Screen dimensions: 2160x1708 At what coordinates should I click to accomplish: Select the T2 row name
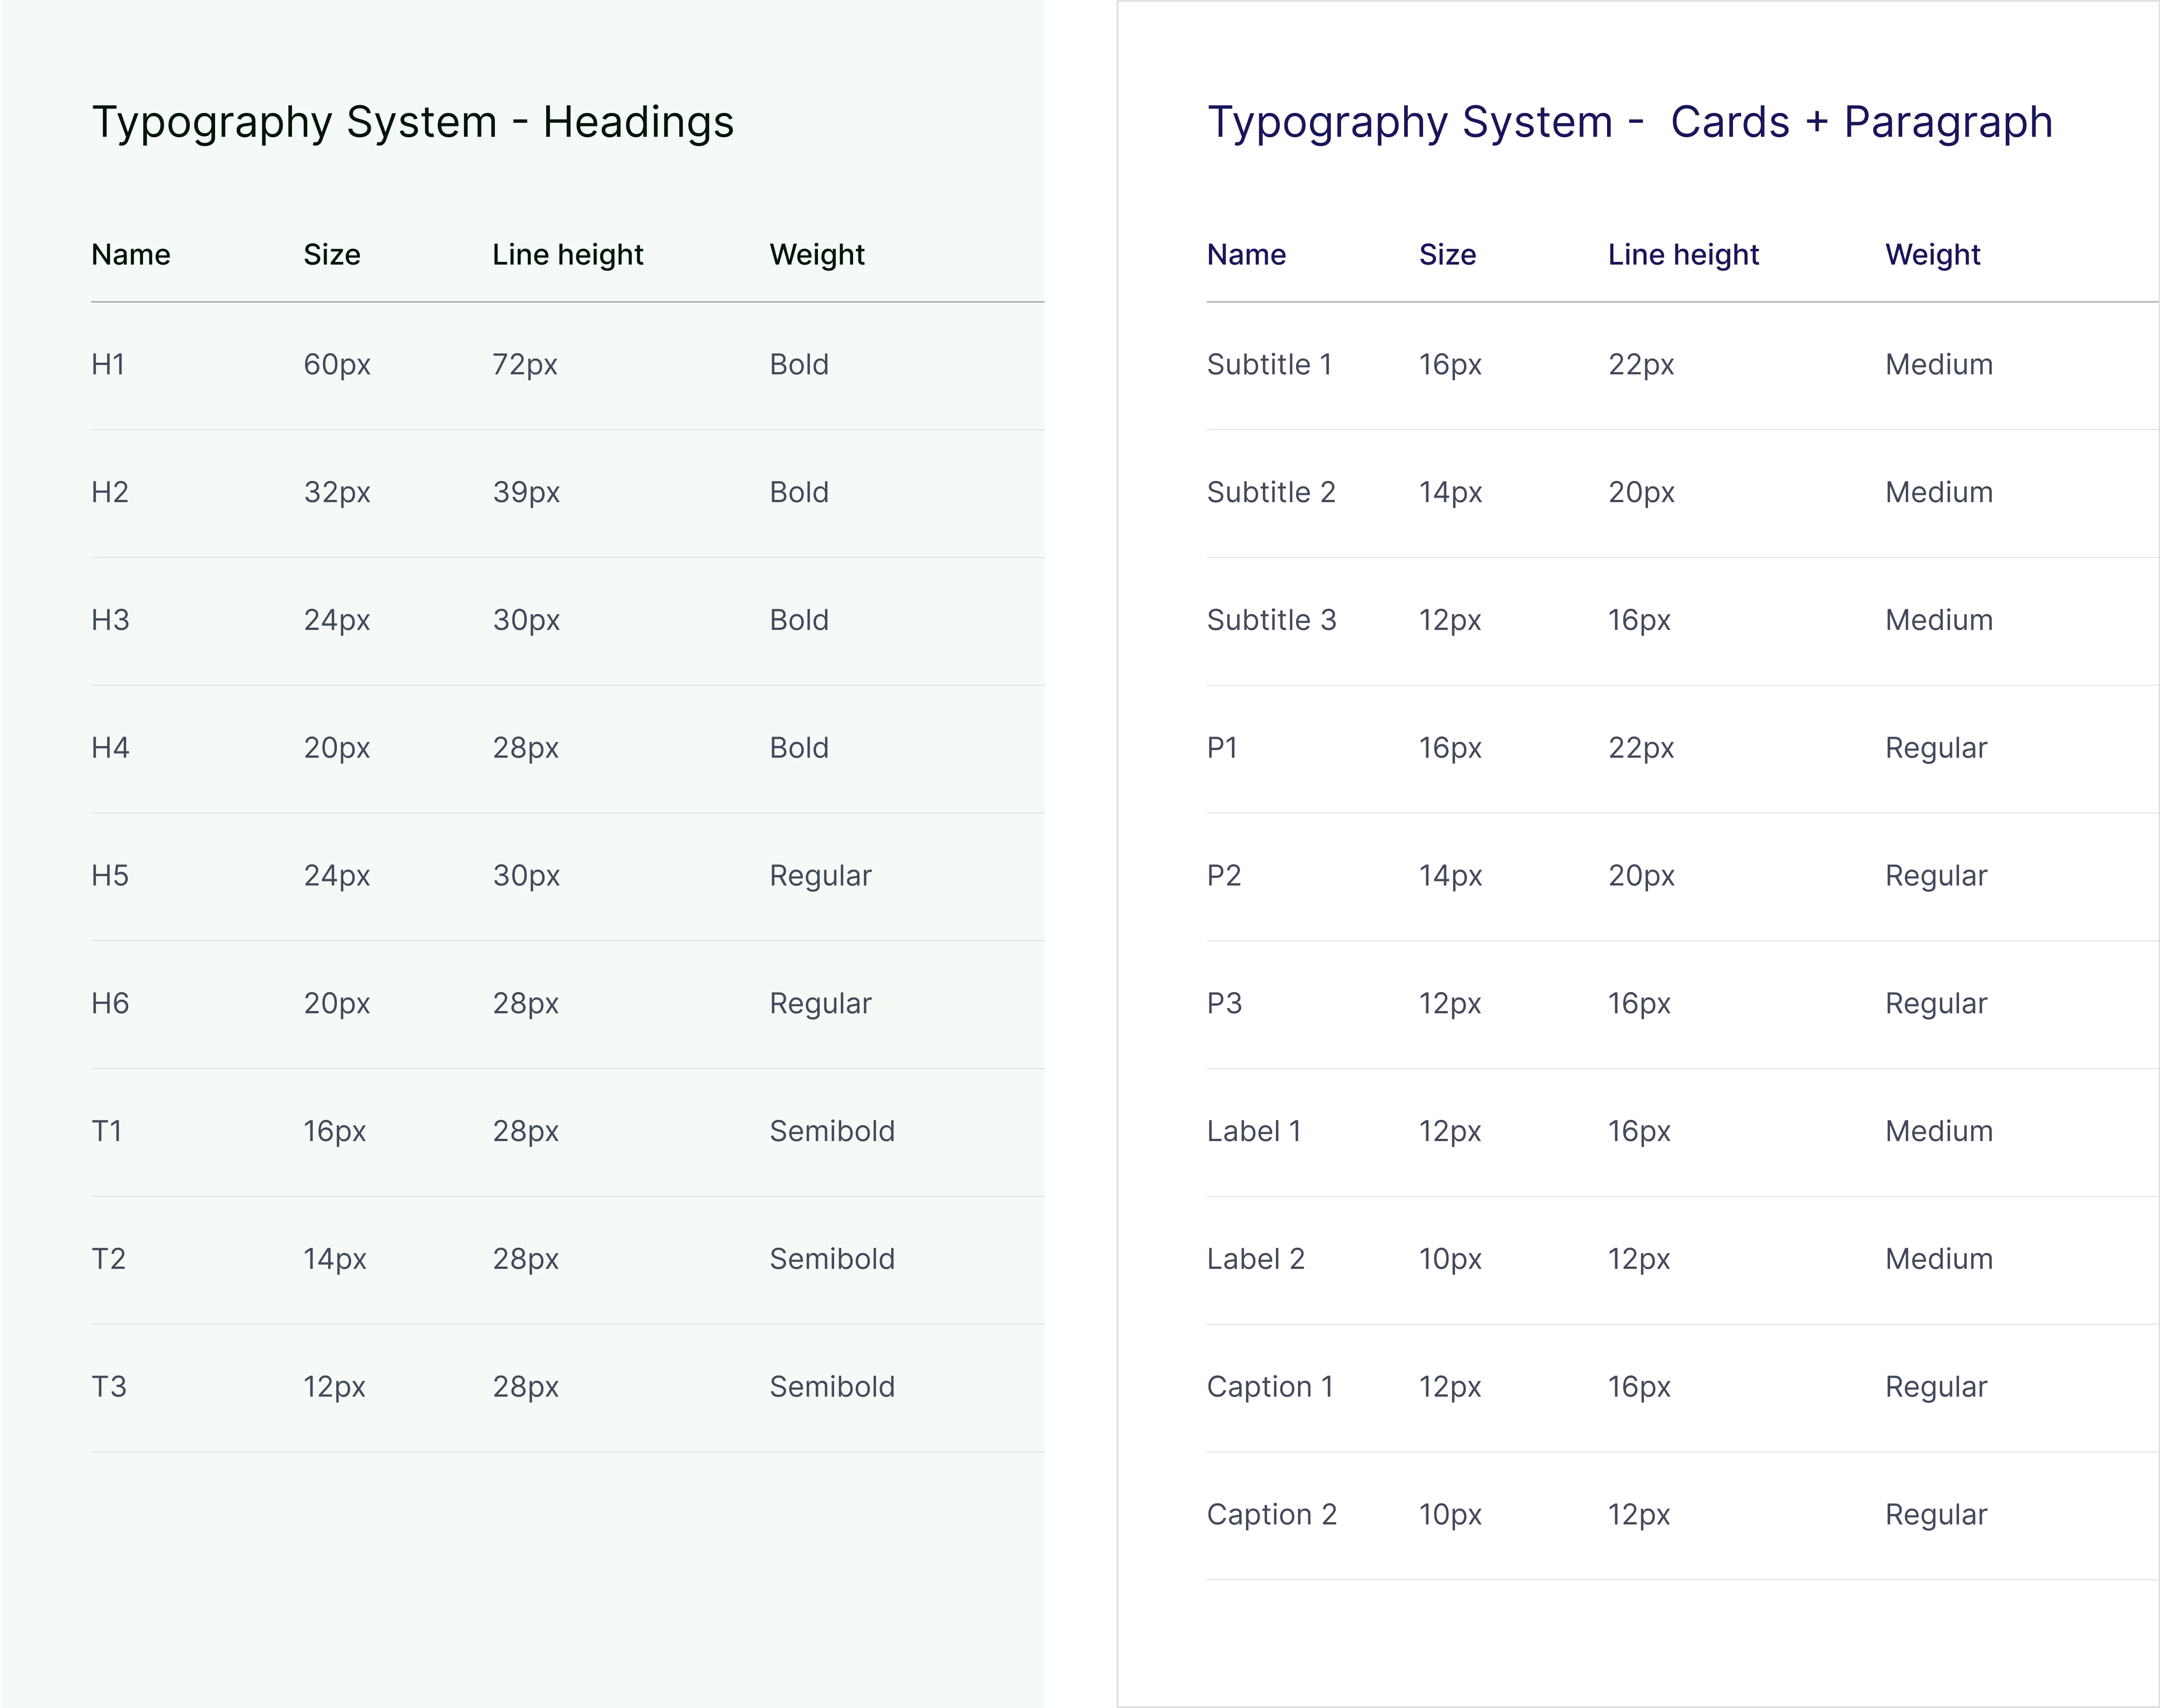[109, 1260]
